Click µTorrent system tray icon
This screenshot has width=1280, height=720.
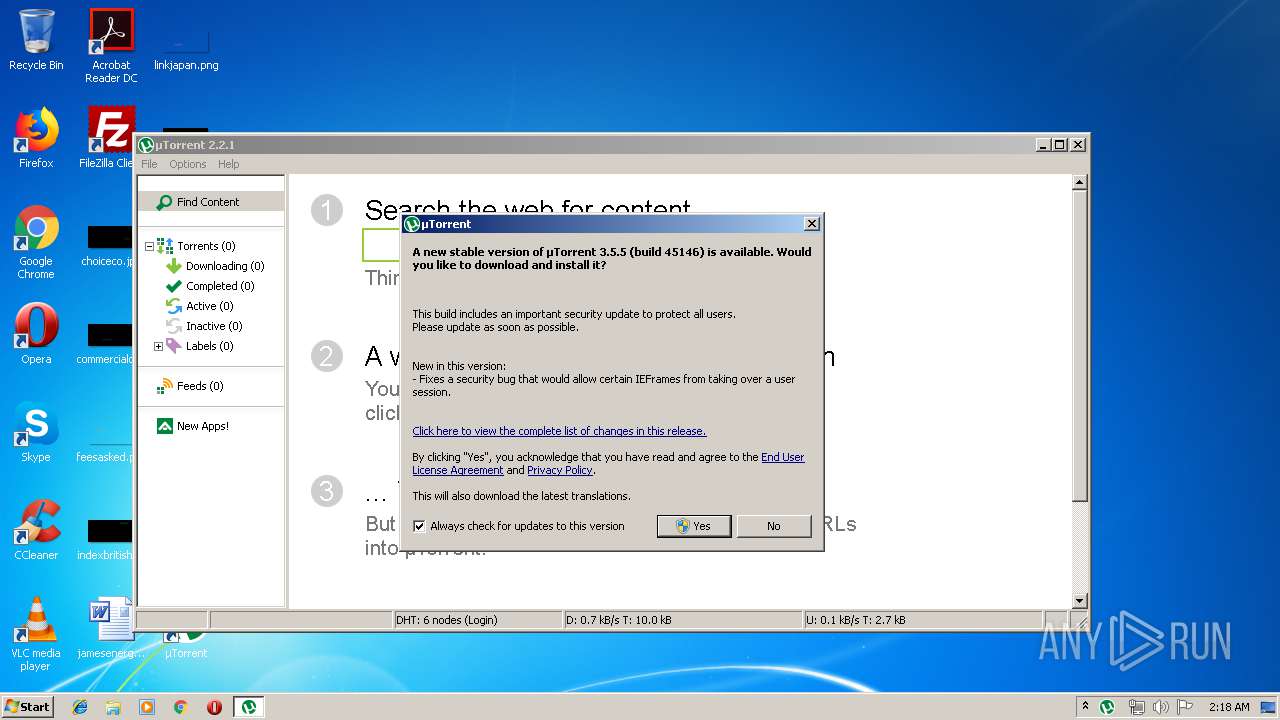click(x=1107, y=707)
